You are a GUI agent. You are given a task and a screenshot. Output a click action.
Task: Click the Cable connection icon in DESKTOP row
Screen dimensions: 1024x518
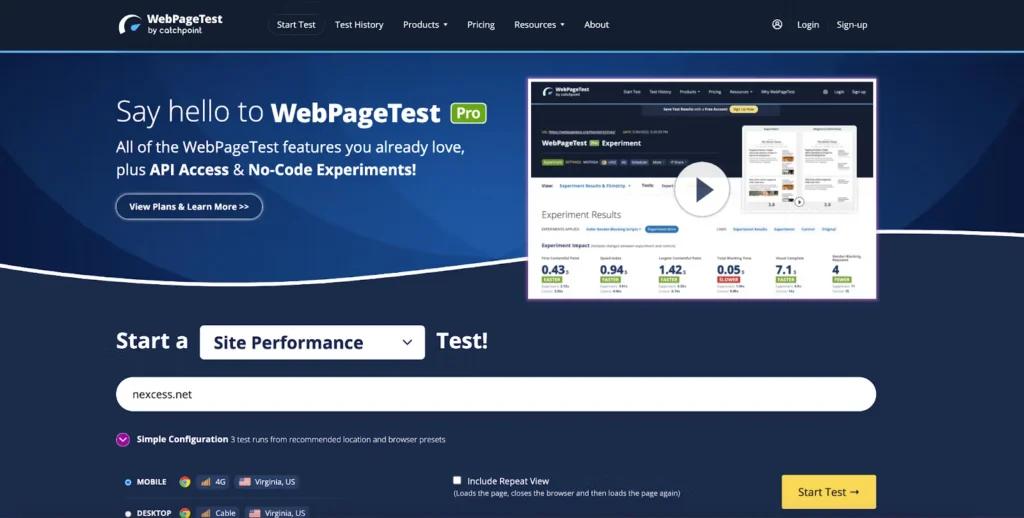[206, 513]
